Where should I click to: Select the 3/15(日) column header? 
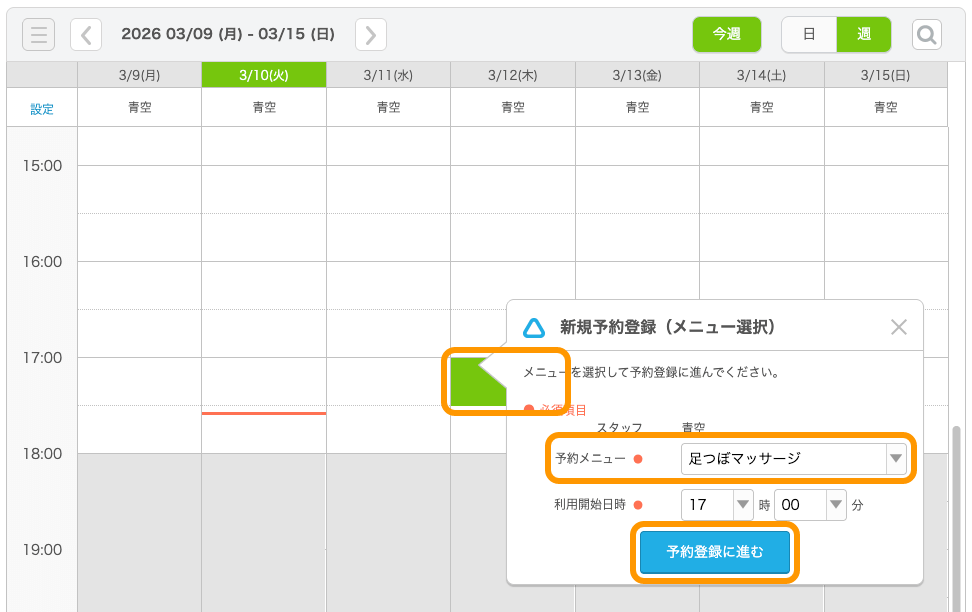[x=884, y=74]
